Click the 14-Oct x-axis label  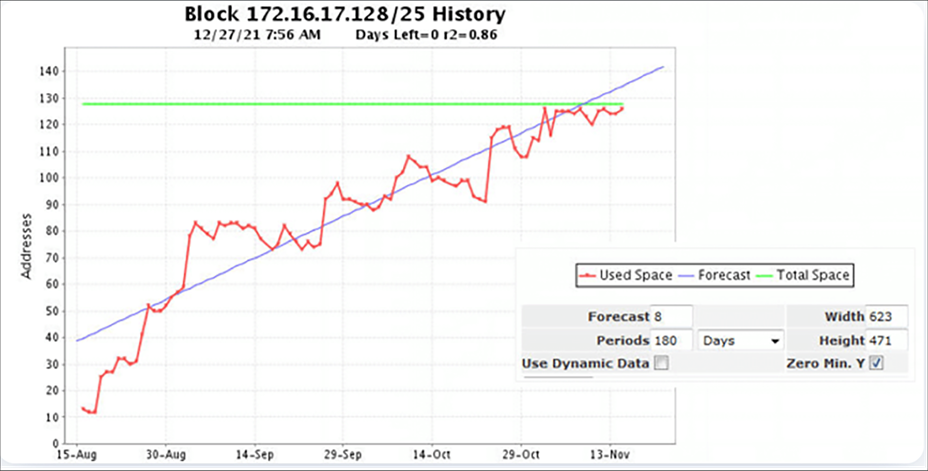[x=433, y=454]
